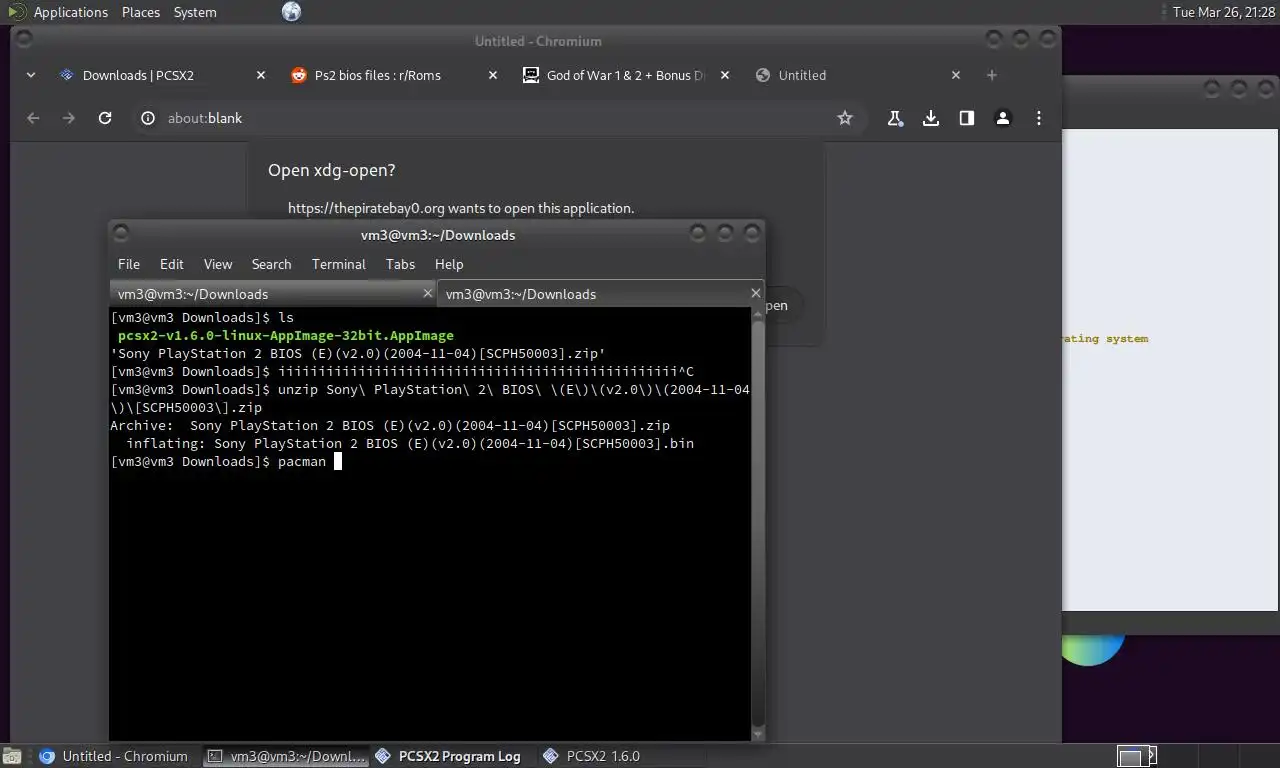This screenshot has width=1280, height=768.
Task: Click the pcsx2 AppImage filename in terminal
Action: 286,335
